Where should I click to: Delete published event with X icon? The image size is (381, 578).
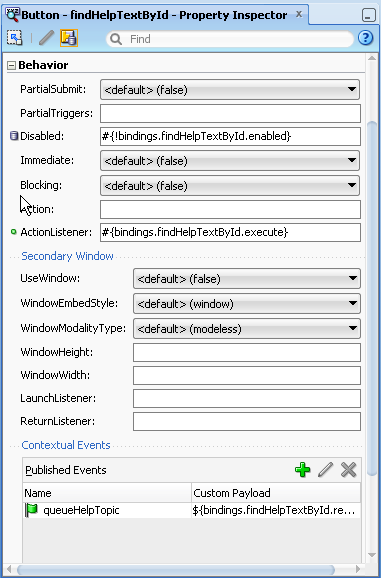(348, 470)
